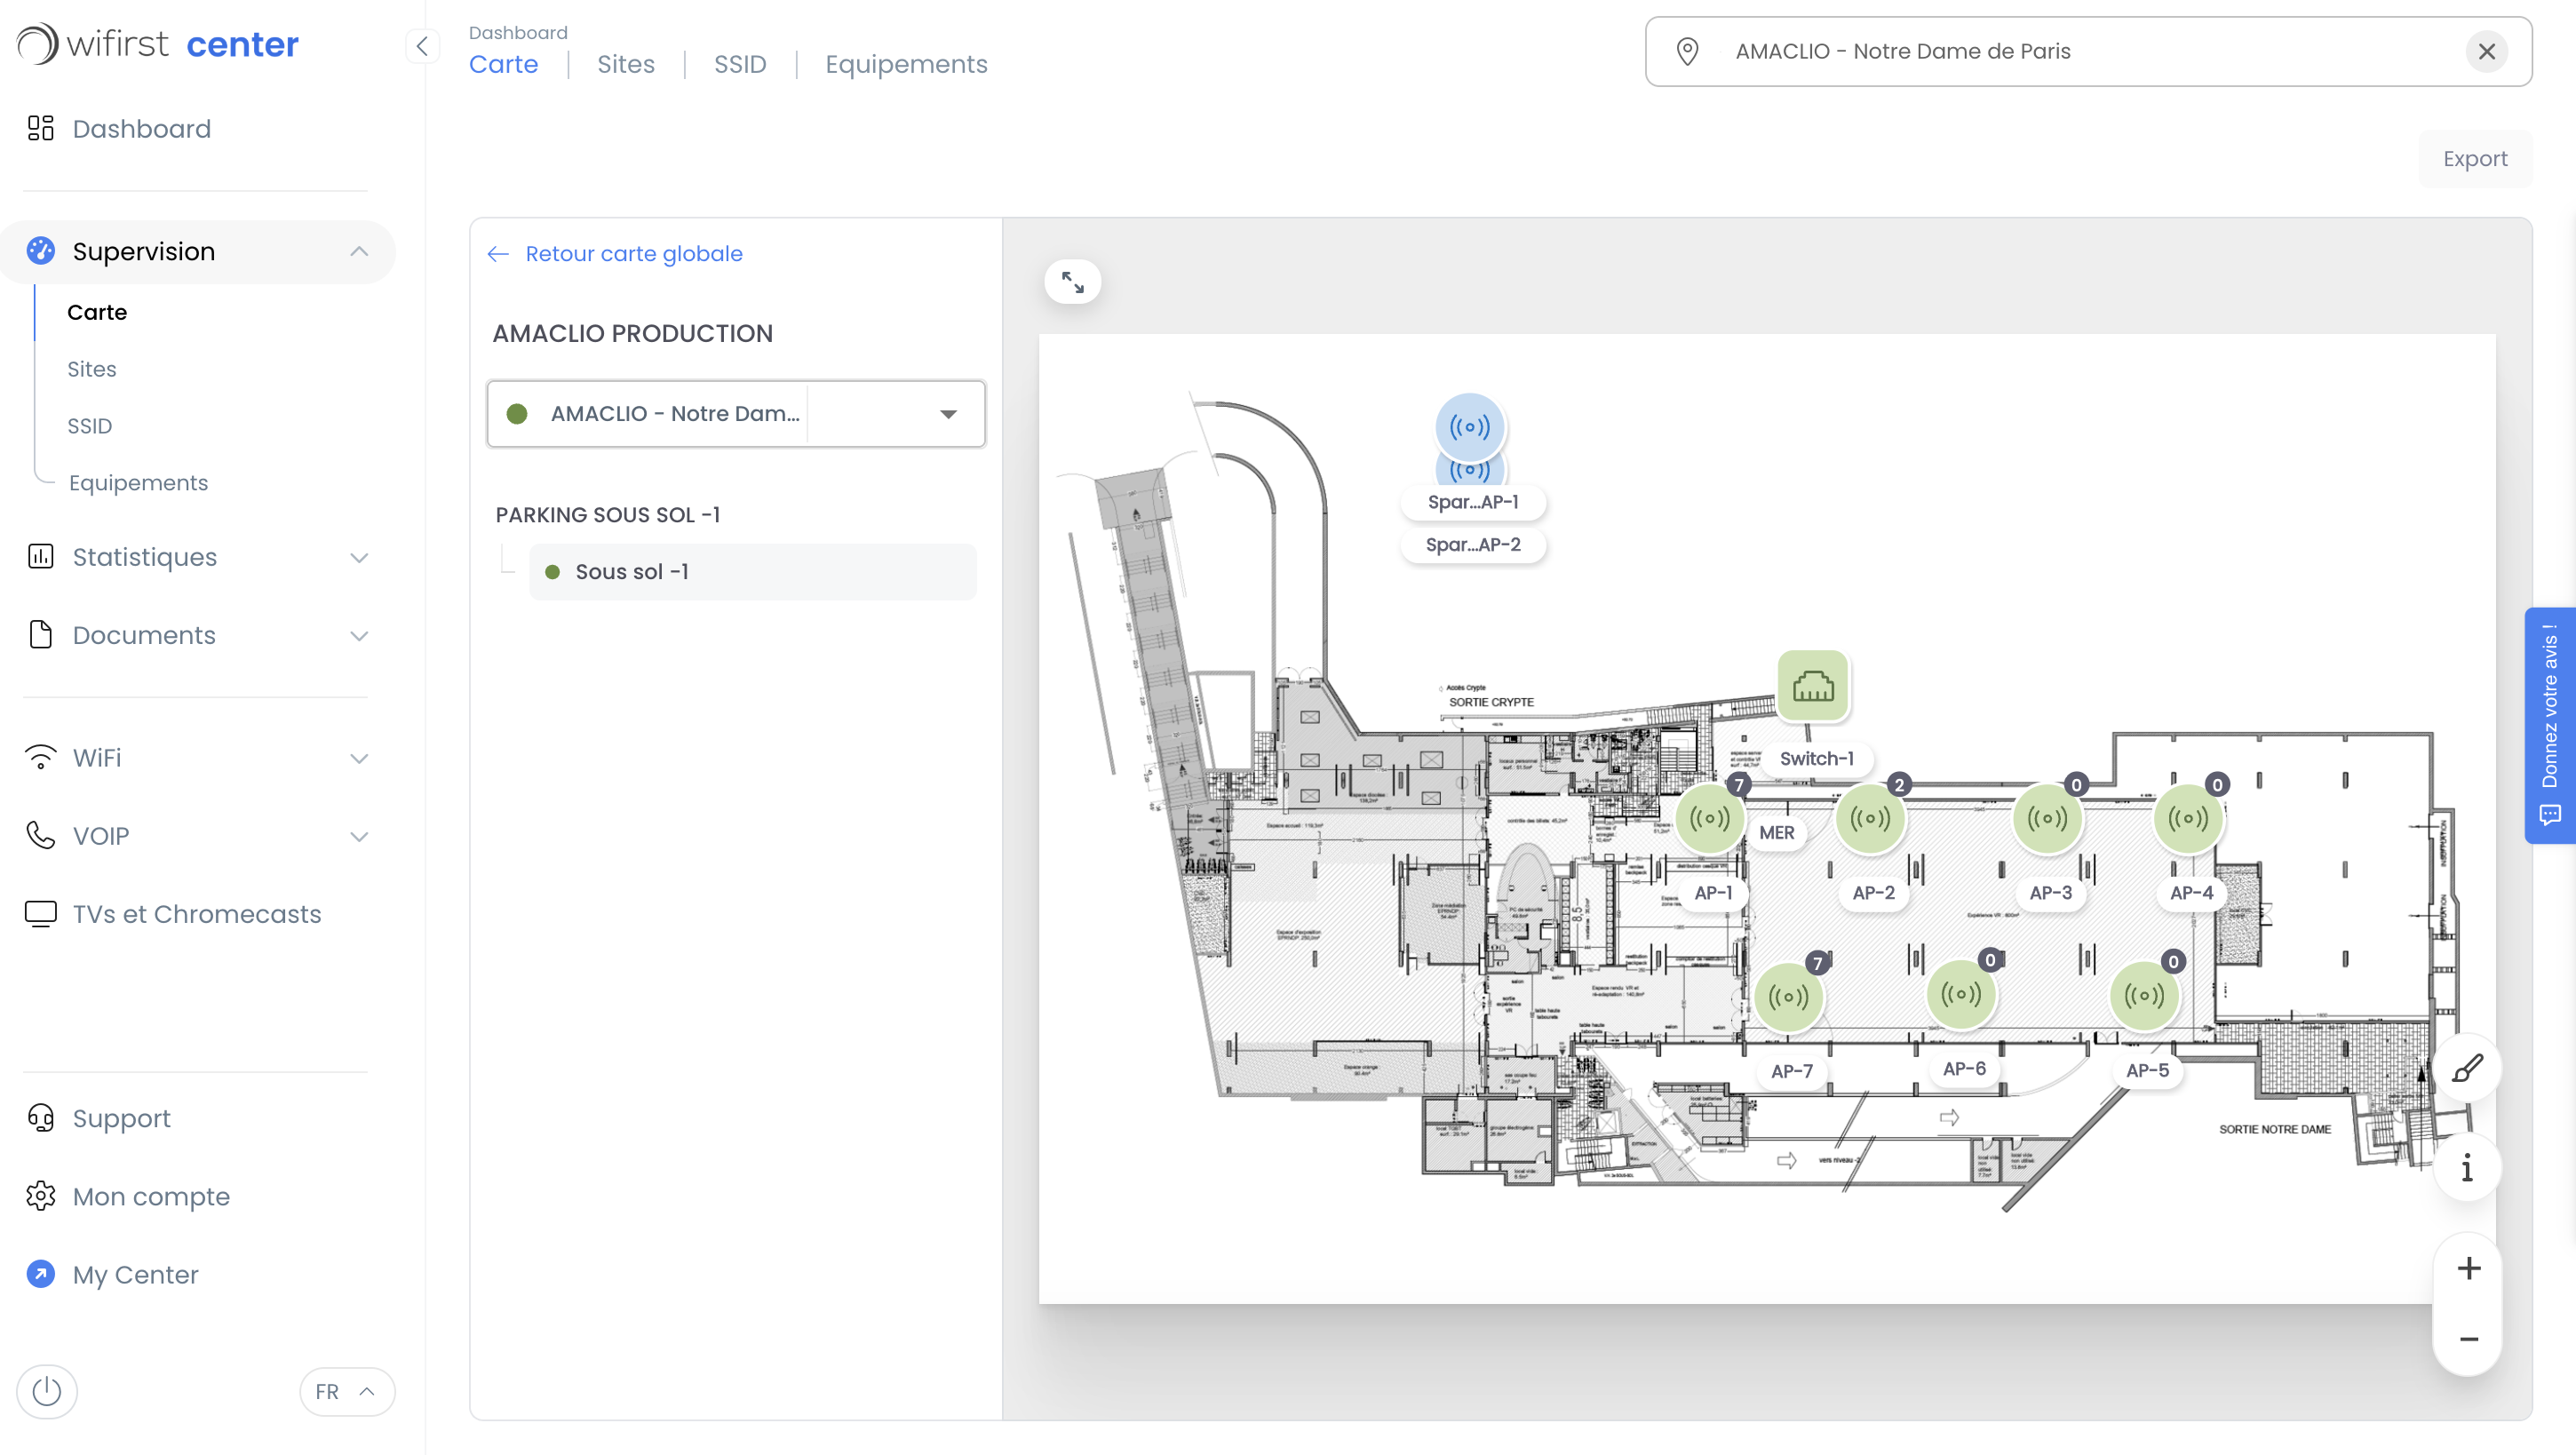This screenshot has width=2576, height=1455.
Task: Open SSID in Supervision submenu
Action: click(x=89, y=426)
